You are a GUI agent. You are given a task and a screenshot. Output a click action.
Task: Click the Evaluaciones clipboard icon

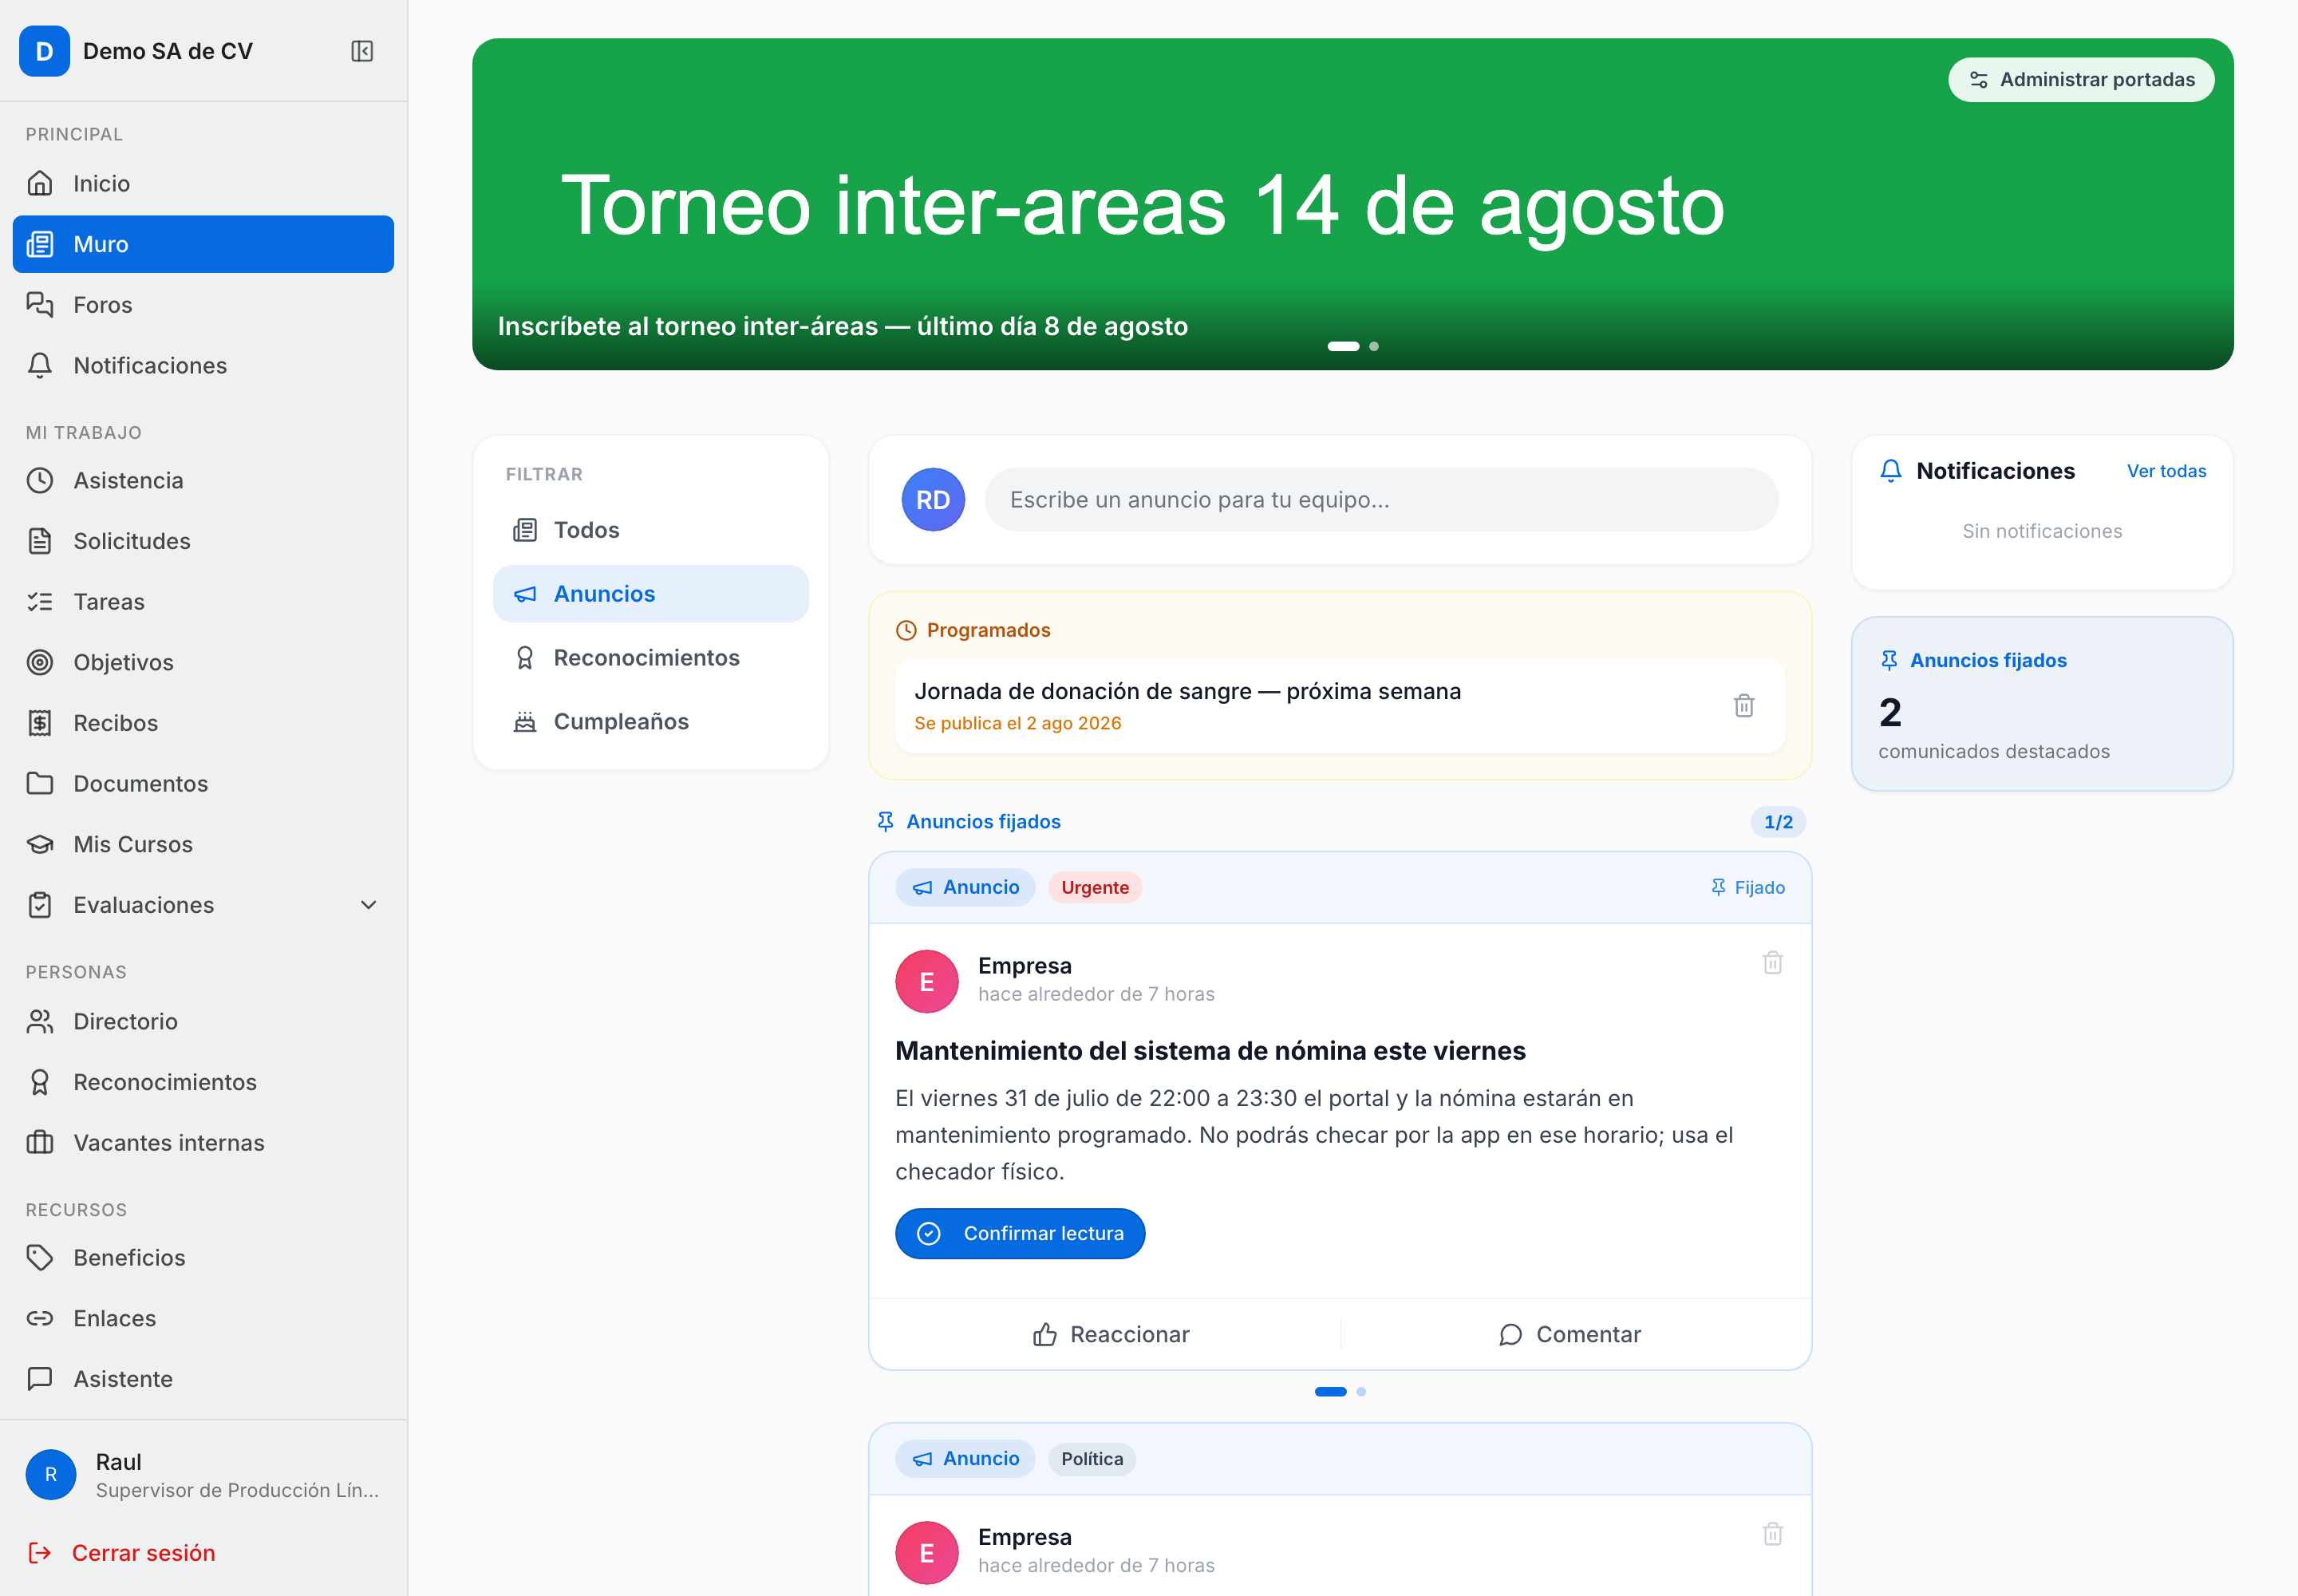click(x=40, y=905)
